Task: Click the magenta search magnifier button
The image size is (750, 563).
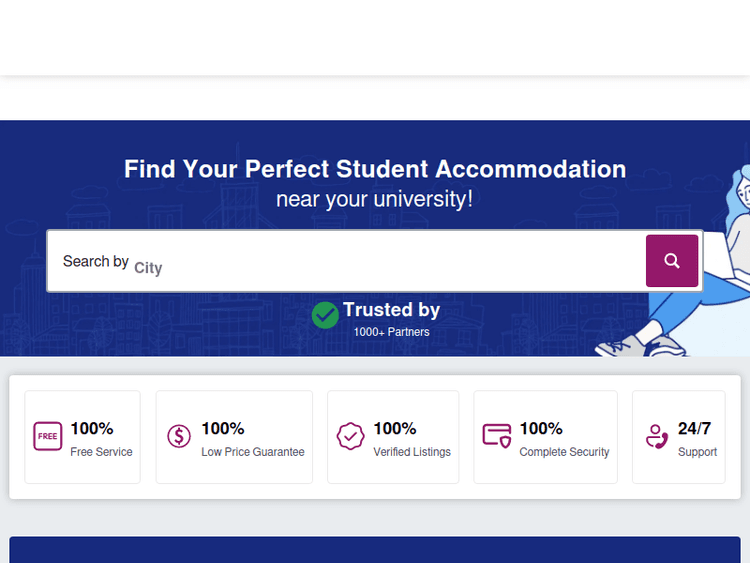Action: (x=672, y=261)
